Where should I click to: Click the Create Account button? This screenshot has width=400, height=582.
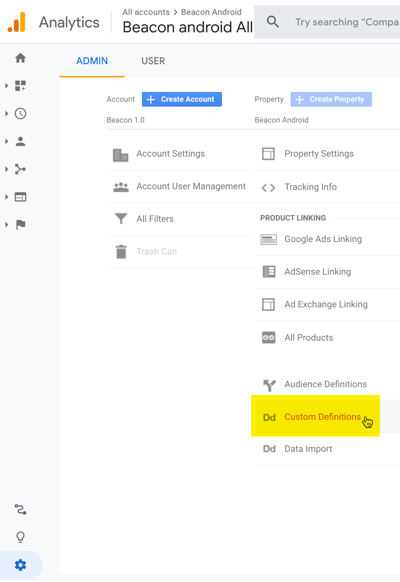[x=182, y=99]
